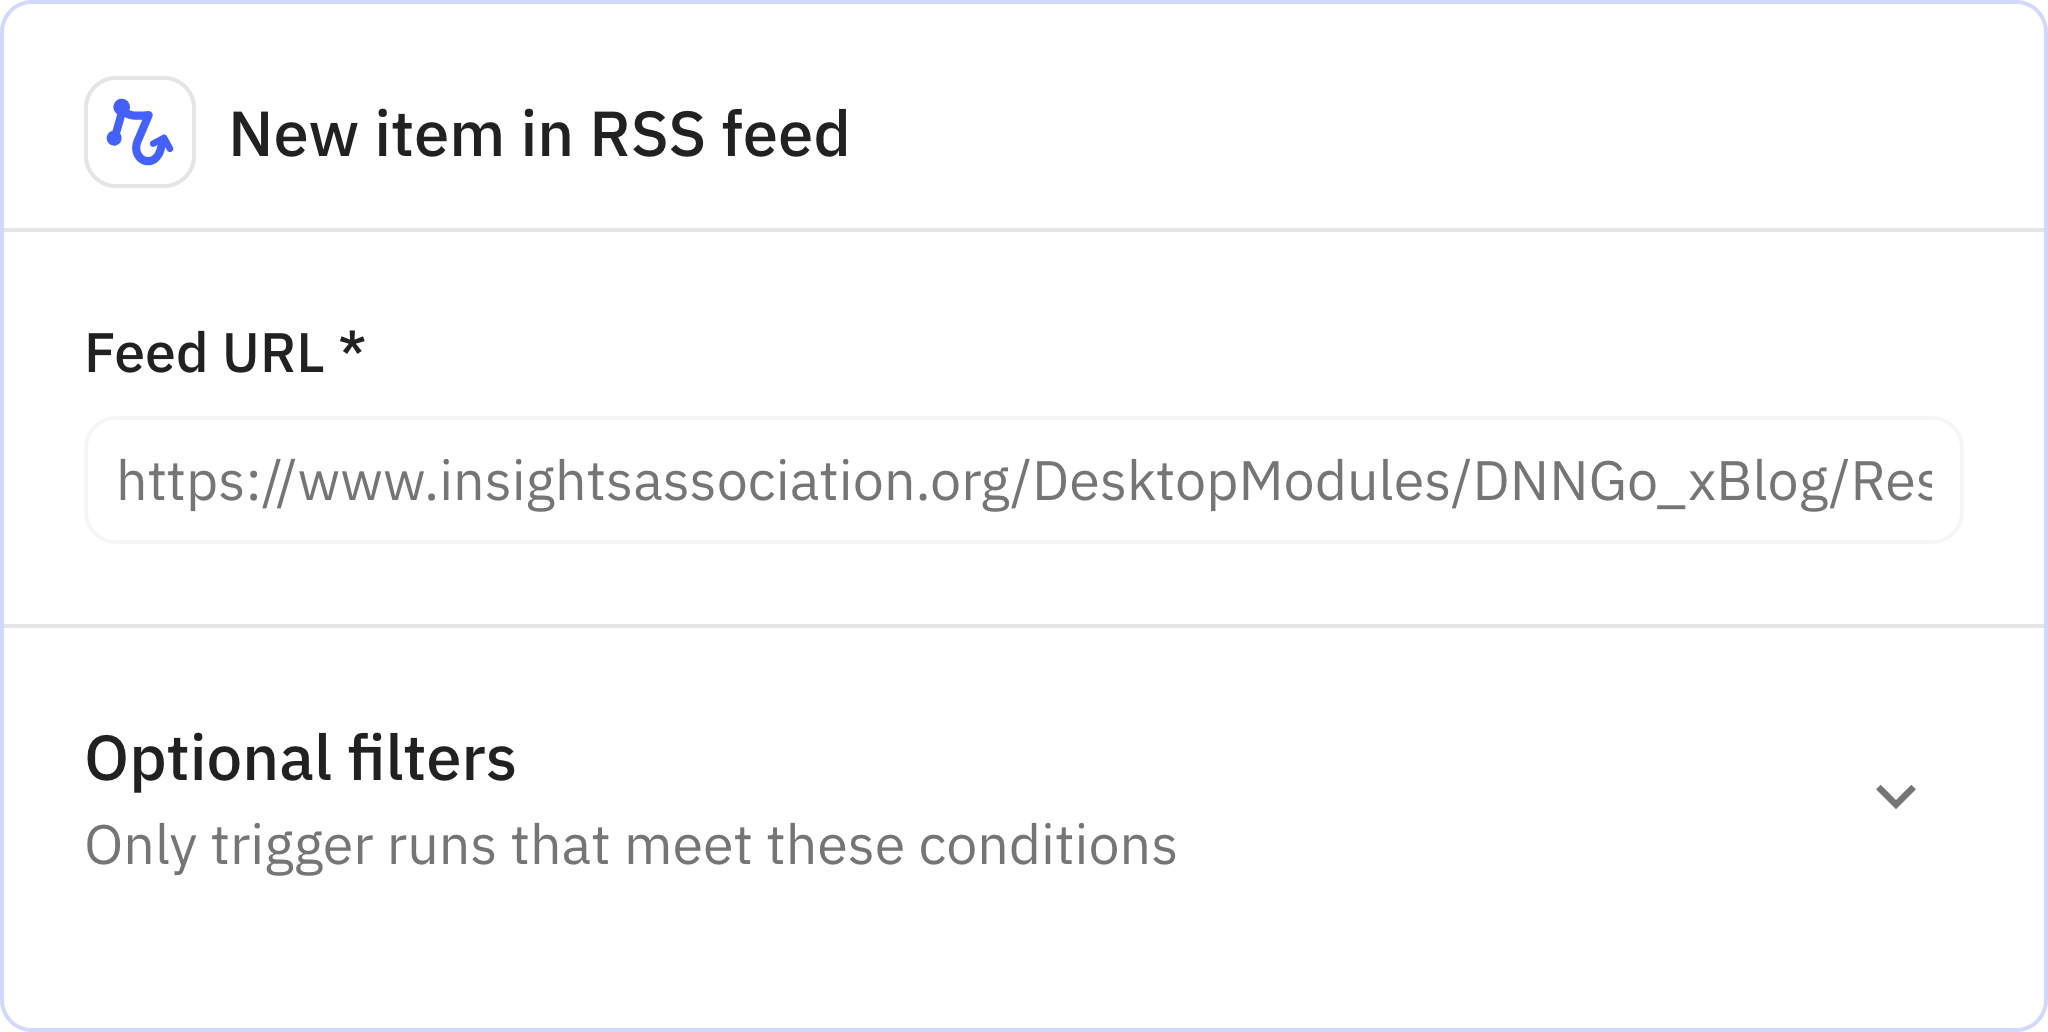Click the divider area below the Feed URL section
This screenshot has width=2048, height=1032.
[x=1024, y=627]
